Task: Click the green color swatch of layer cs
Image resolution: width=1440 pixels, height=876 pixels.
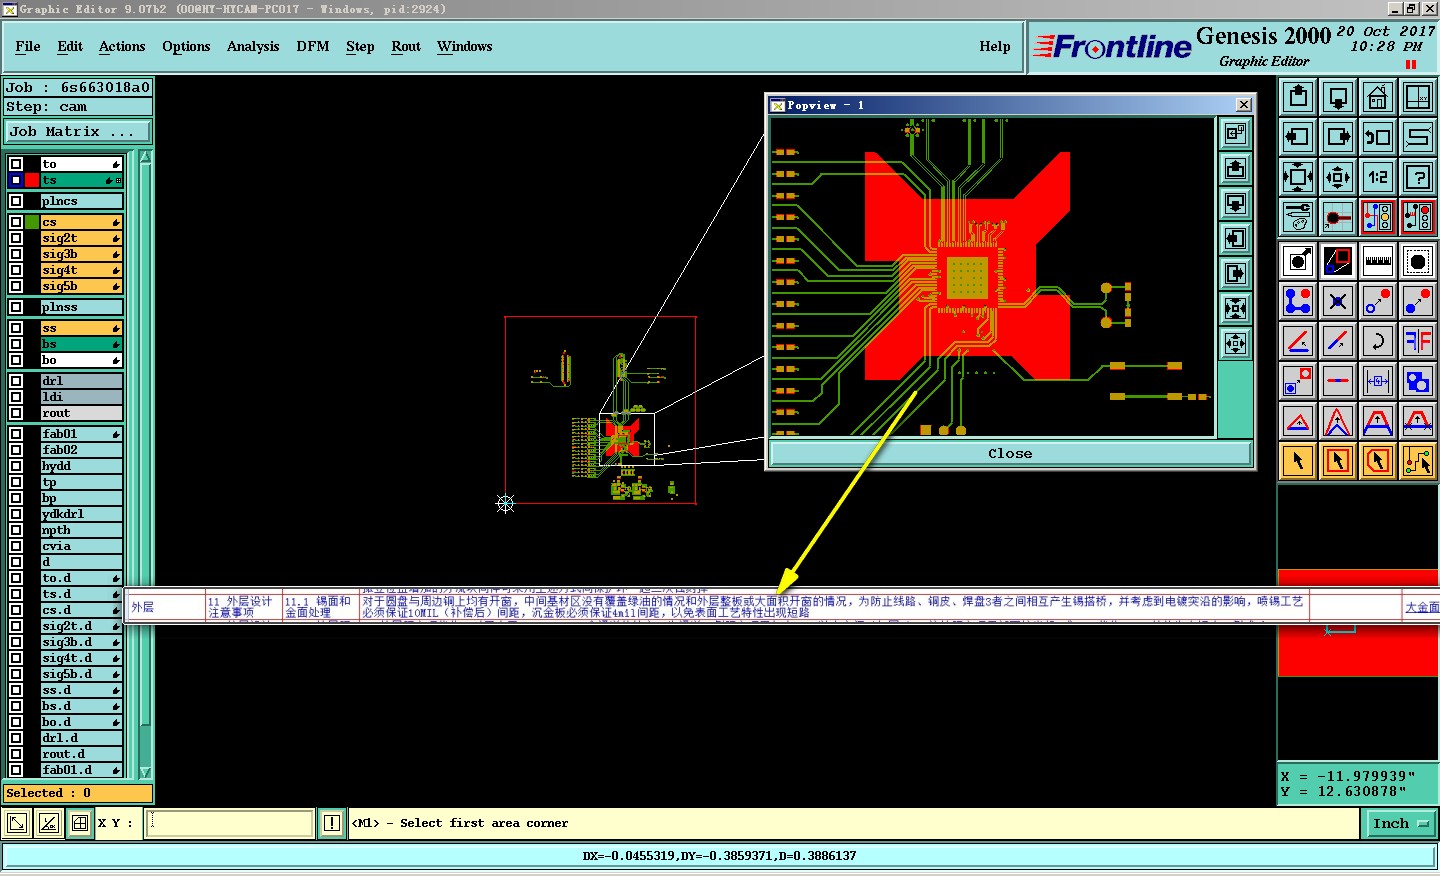Action: coord(32,222)
